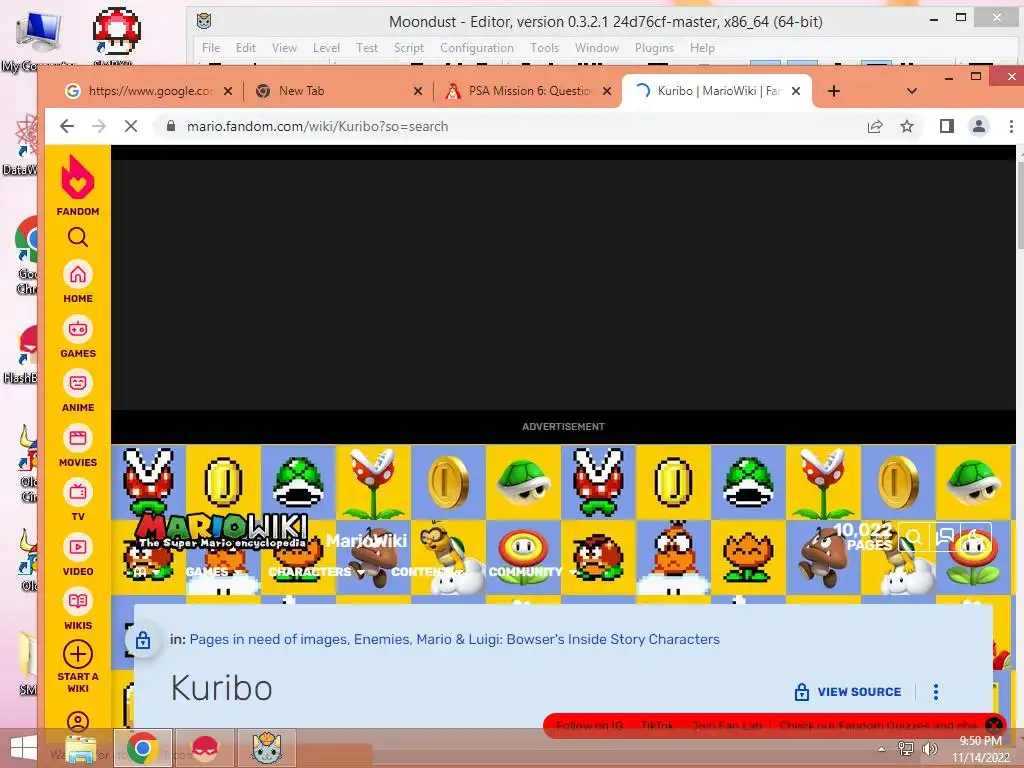This screenshot has width=1024, height=768.
Task: Open a new browser tab
Action: pyautogui.click(x=833, y=91)
